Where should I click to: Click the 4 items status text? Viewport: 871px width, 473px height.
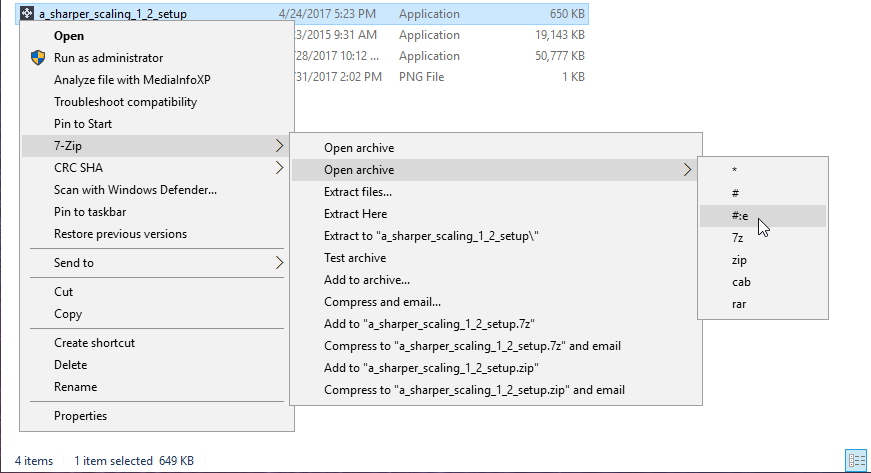pyautogui.click(x=34, y=461)
